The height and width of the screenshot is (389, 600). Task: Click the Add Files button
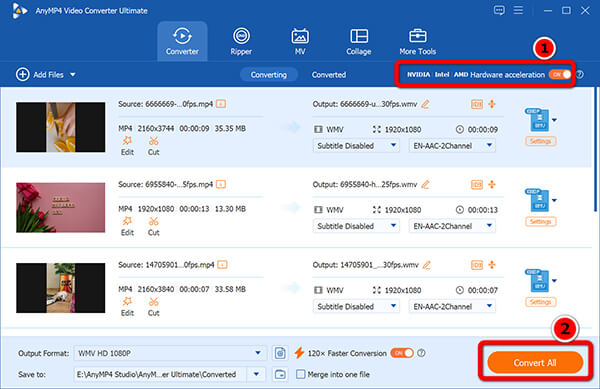coord(40,75)
